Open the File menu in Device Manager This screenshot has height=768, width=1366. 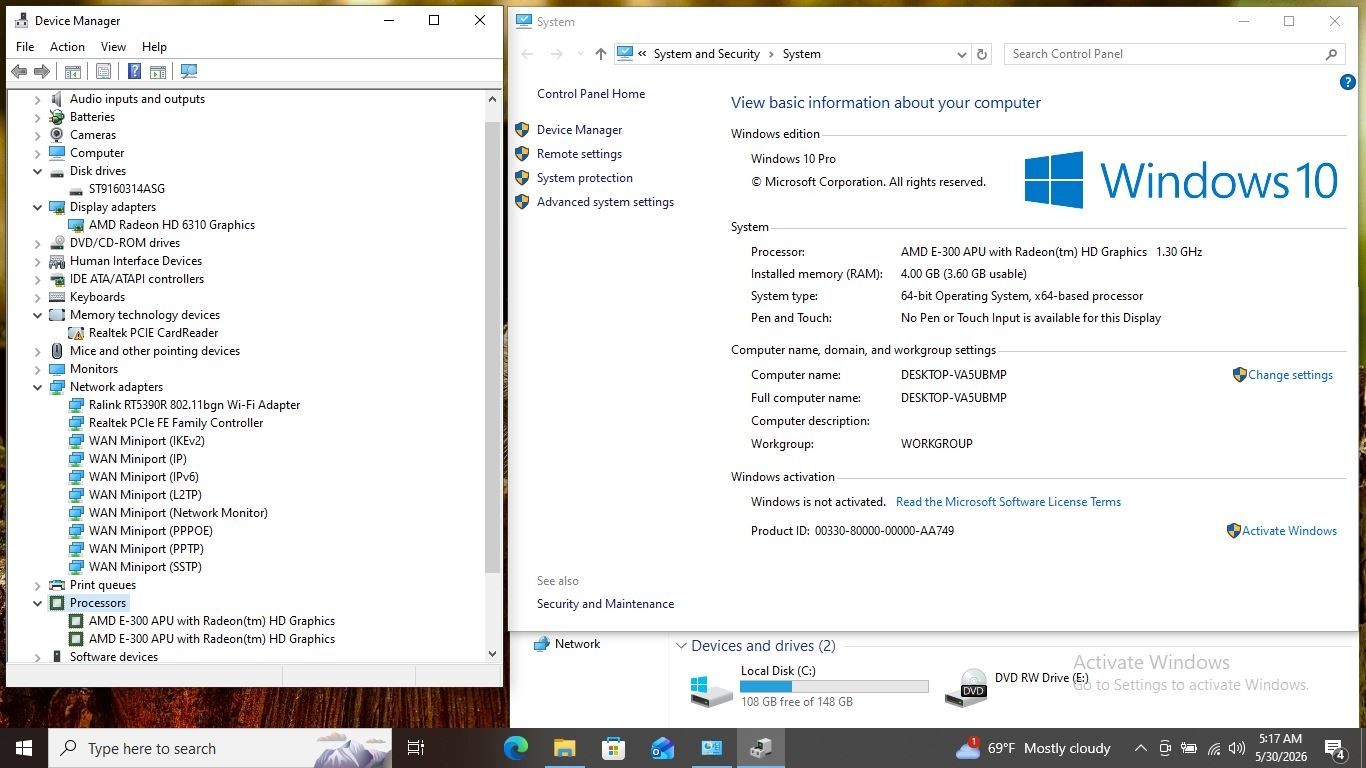click(25, 47)
